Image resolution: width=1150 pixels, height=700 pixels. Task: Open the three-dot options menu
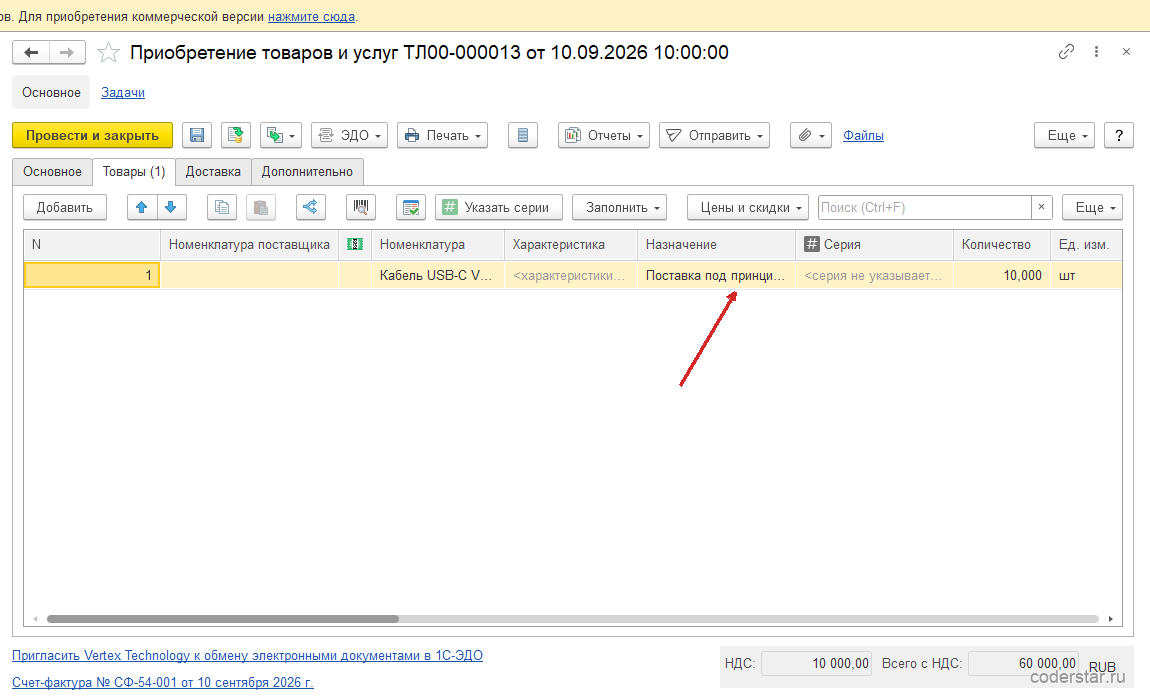1096,51
